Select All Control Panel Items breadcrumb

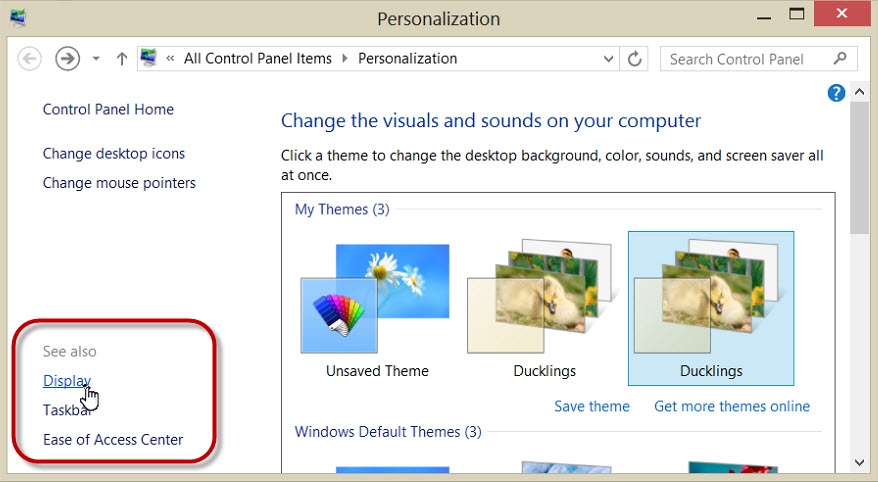tap(257, 59)
